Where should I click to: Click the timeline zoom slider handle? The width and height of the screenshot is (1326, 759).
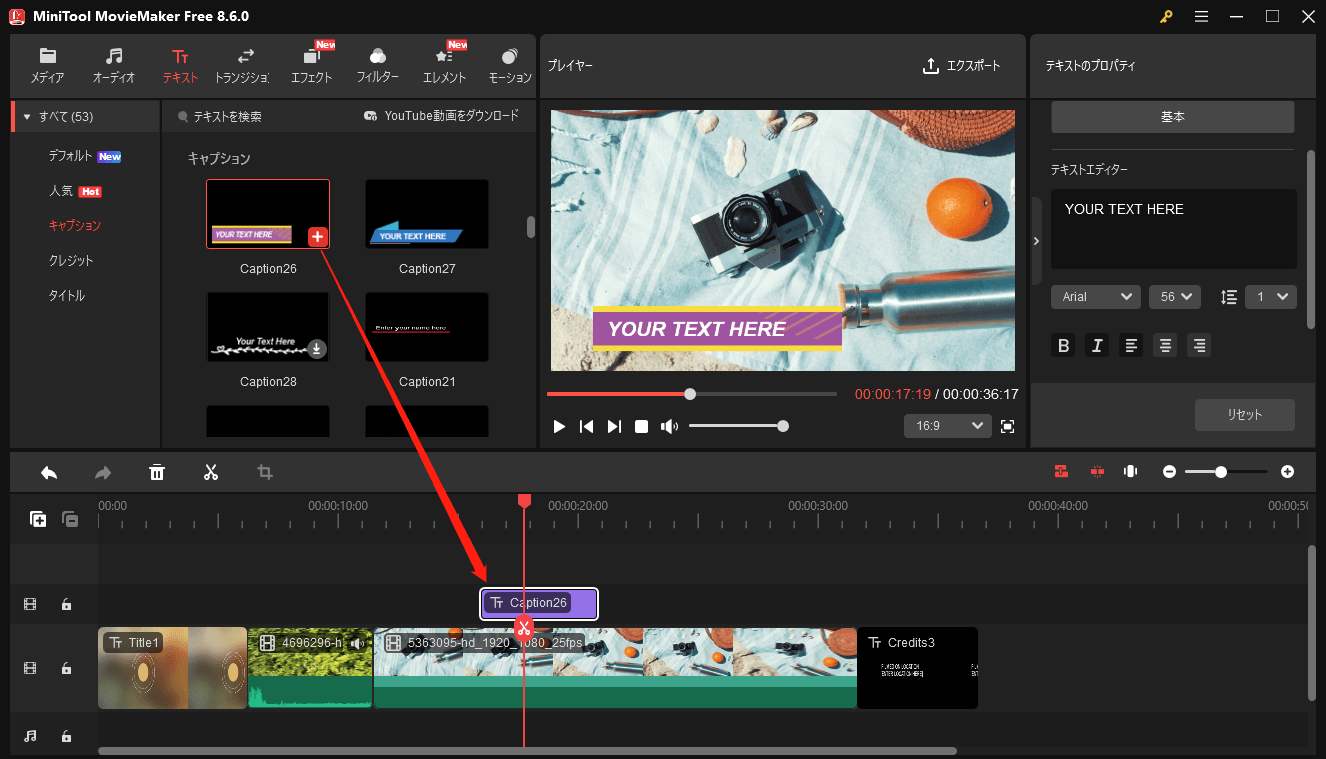(1222, 471)
